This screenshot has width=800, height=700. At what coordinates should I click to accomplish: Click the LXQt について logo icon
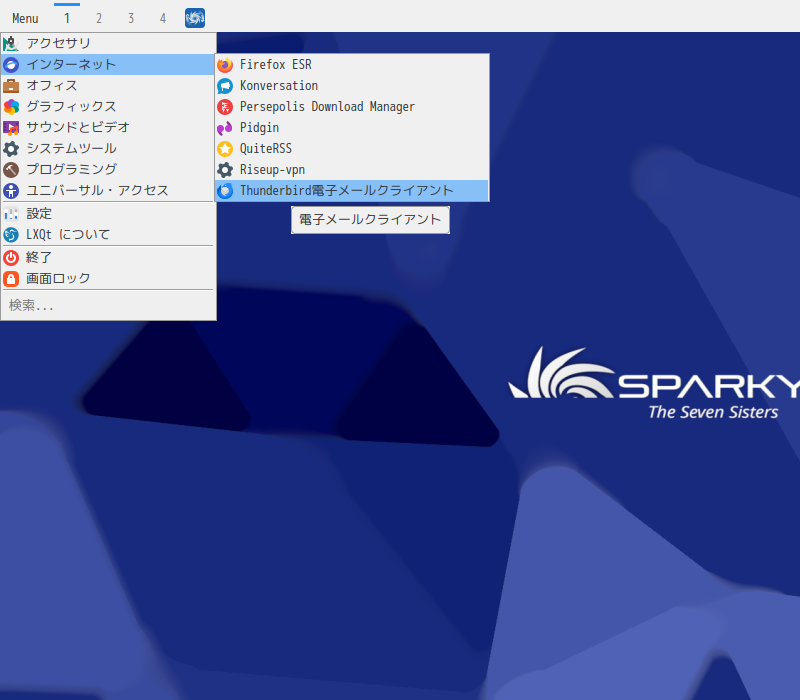11,234
